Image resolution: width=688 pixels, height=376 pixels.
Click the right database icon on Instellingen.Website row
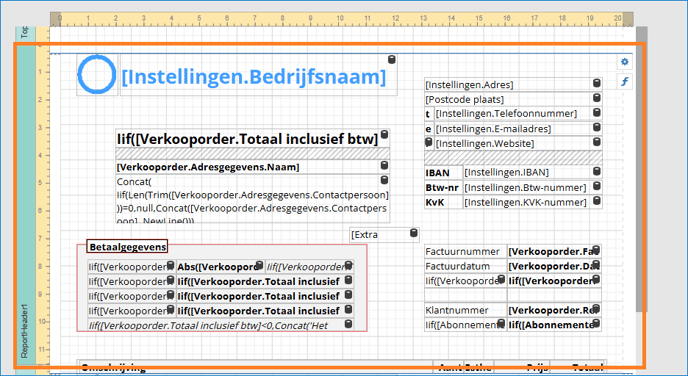[x=597, y=142]
